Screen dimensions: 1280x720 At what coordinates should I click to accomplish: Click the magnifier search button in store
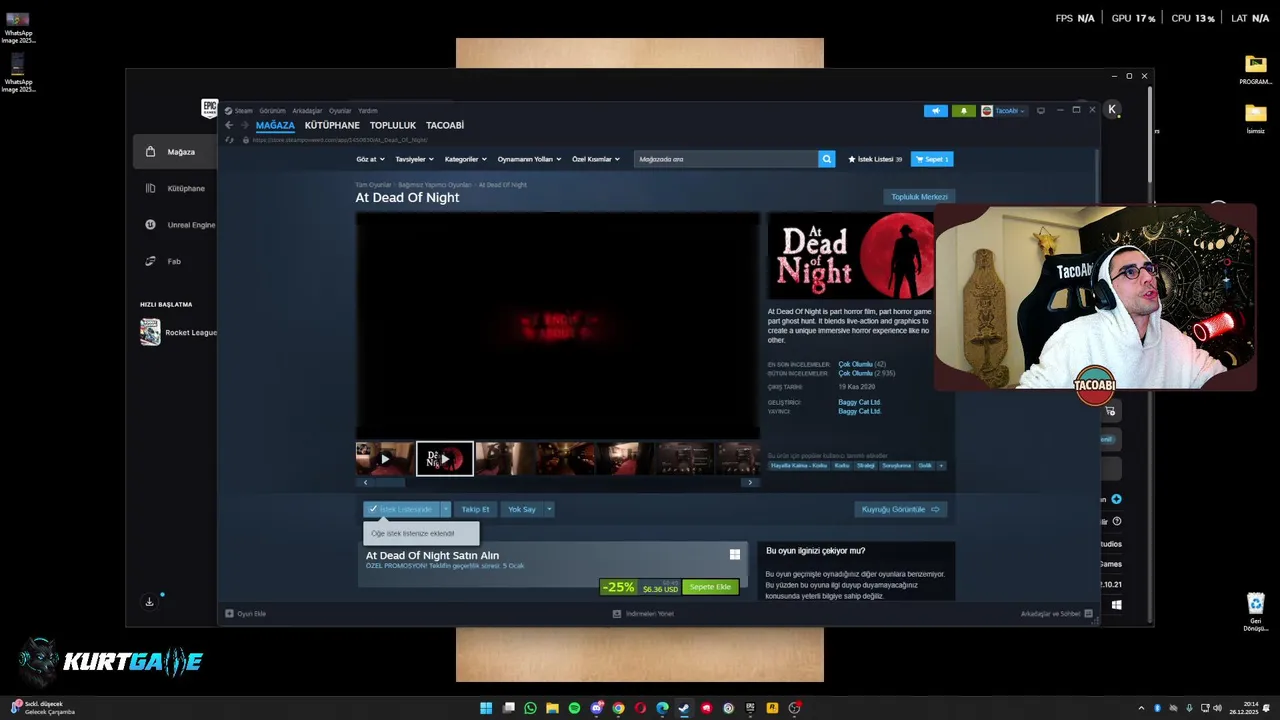(826, 159)
